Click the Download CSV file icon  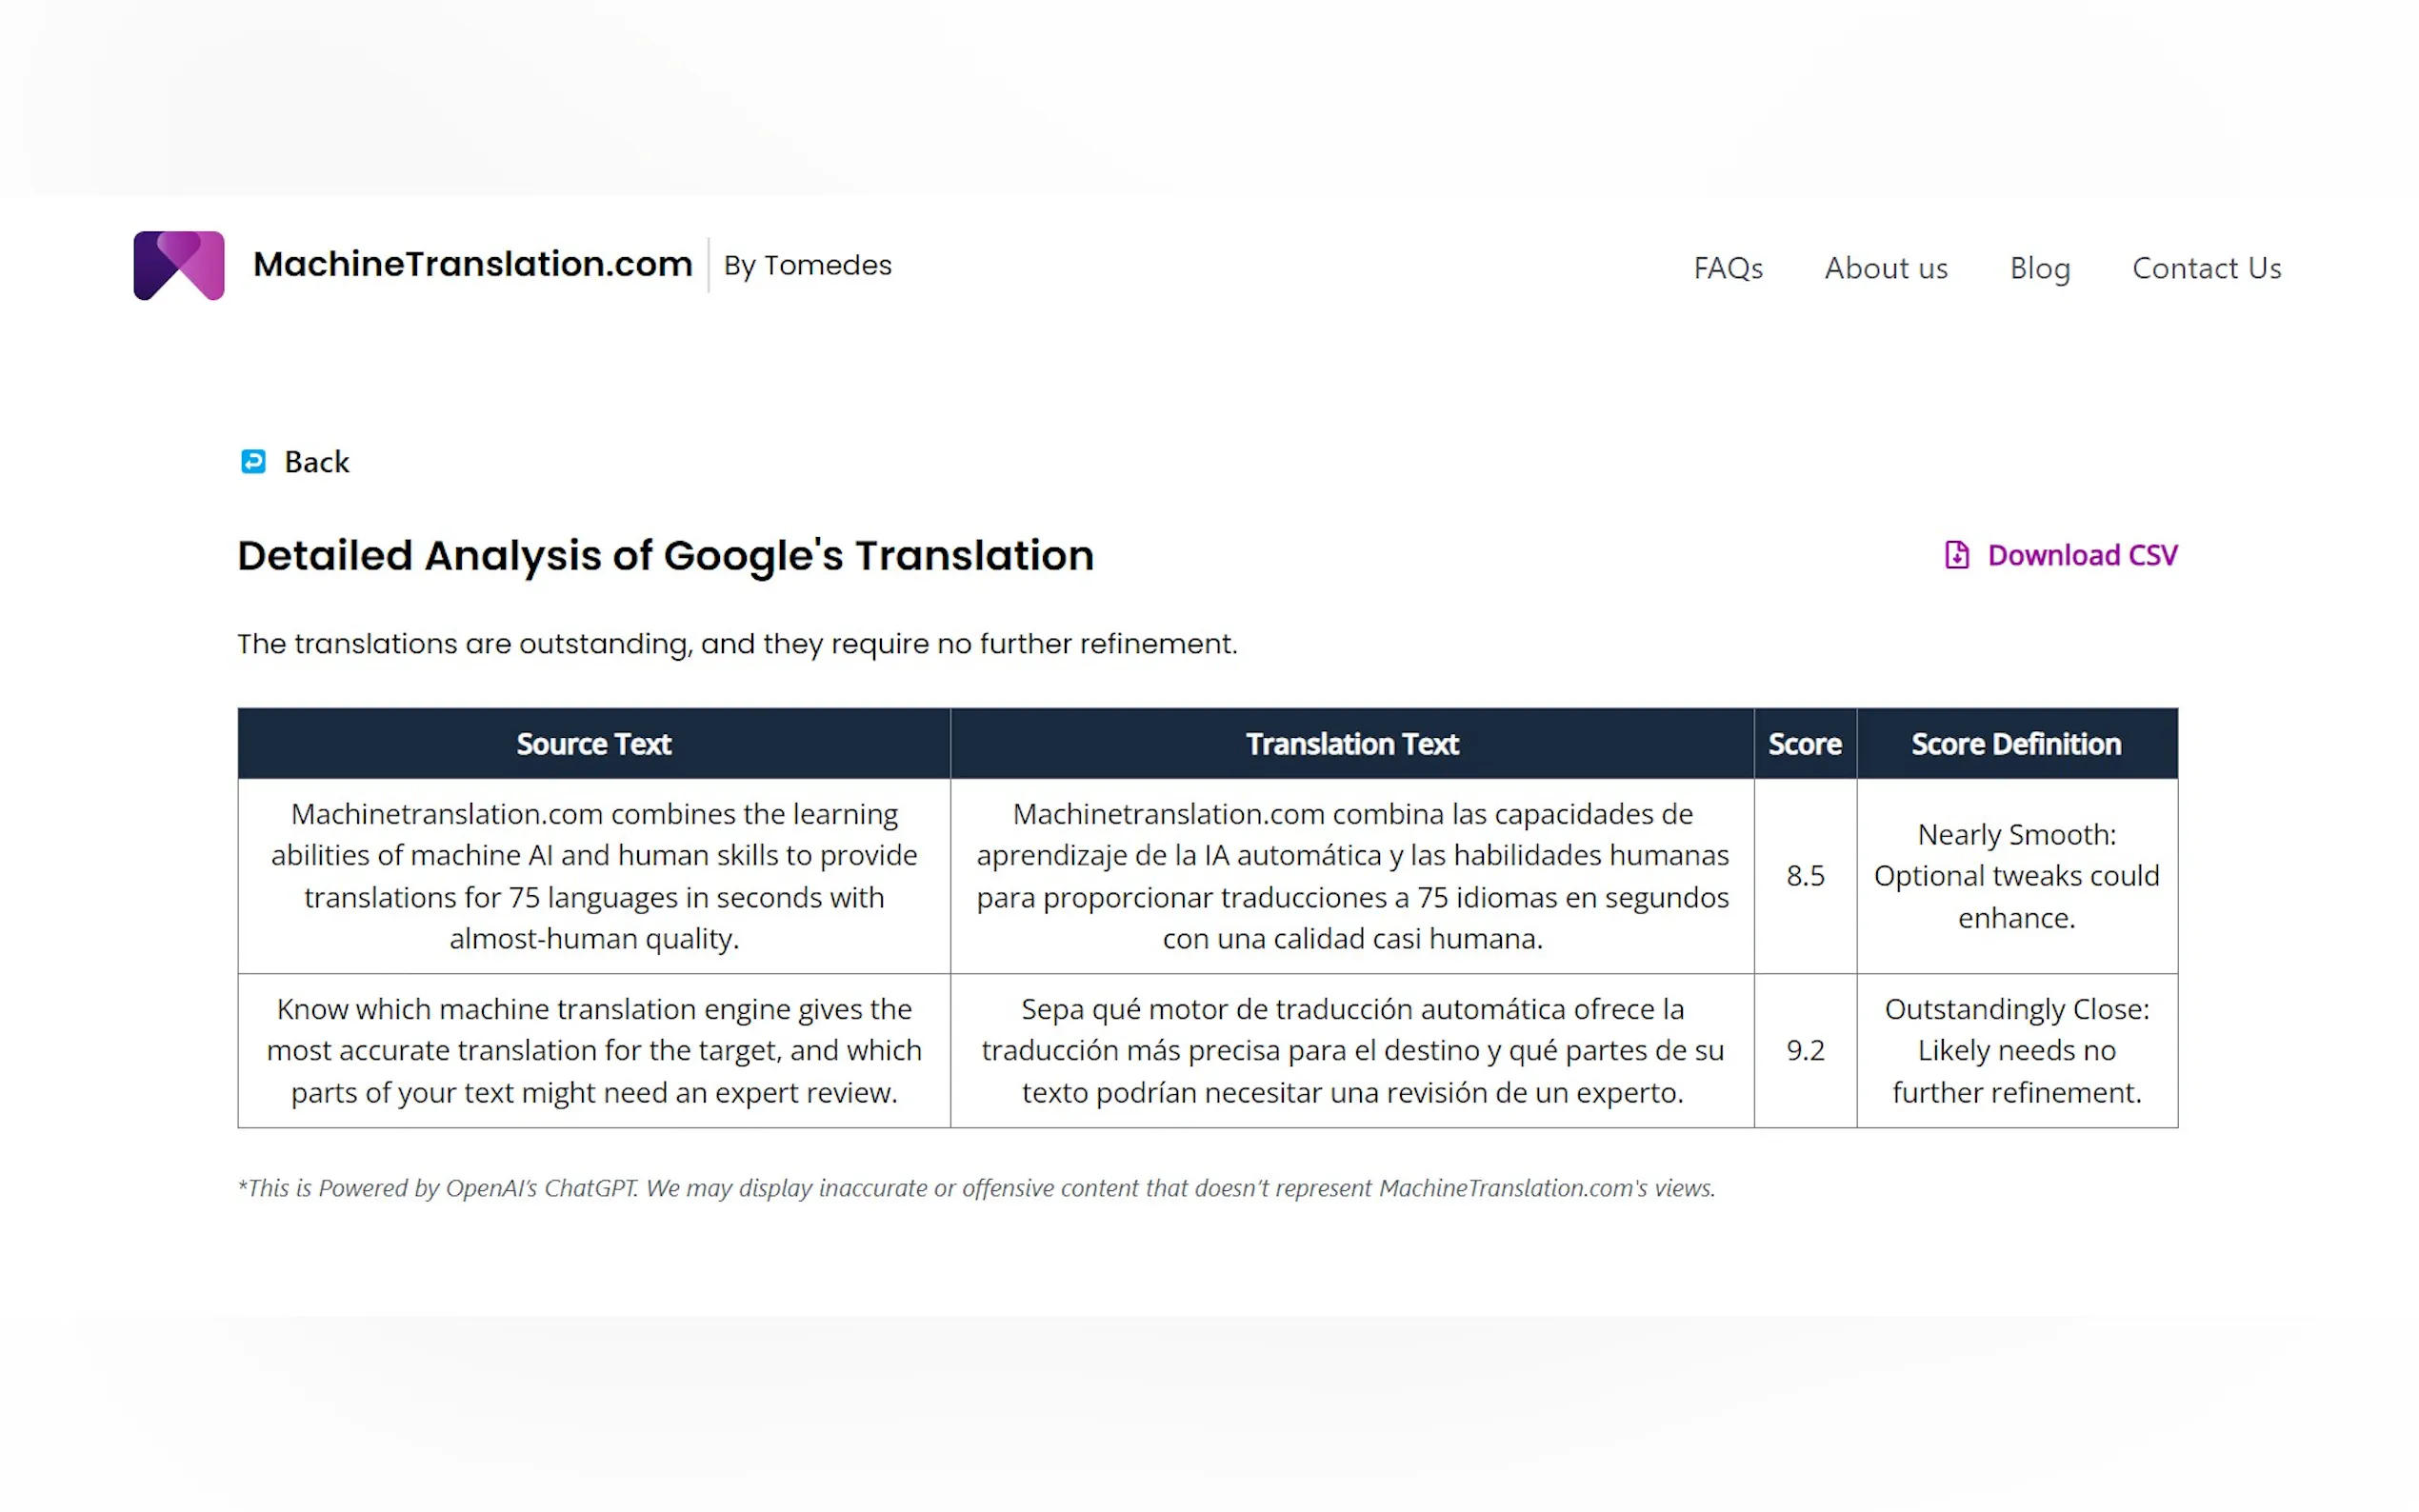click(1956, 555)
